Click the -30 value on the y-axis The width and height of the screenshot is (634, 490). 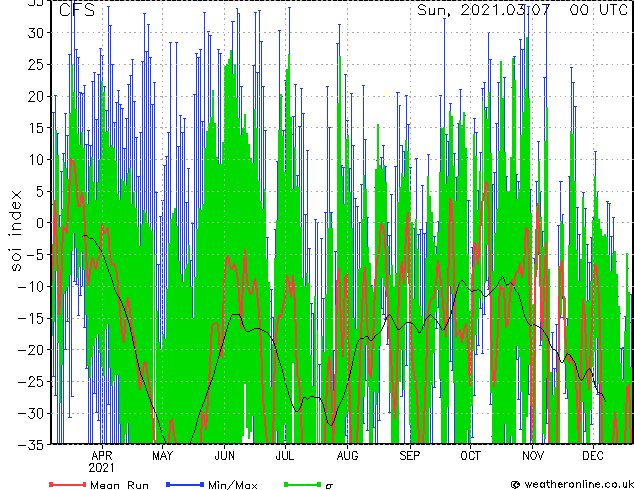(32, 413)
